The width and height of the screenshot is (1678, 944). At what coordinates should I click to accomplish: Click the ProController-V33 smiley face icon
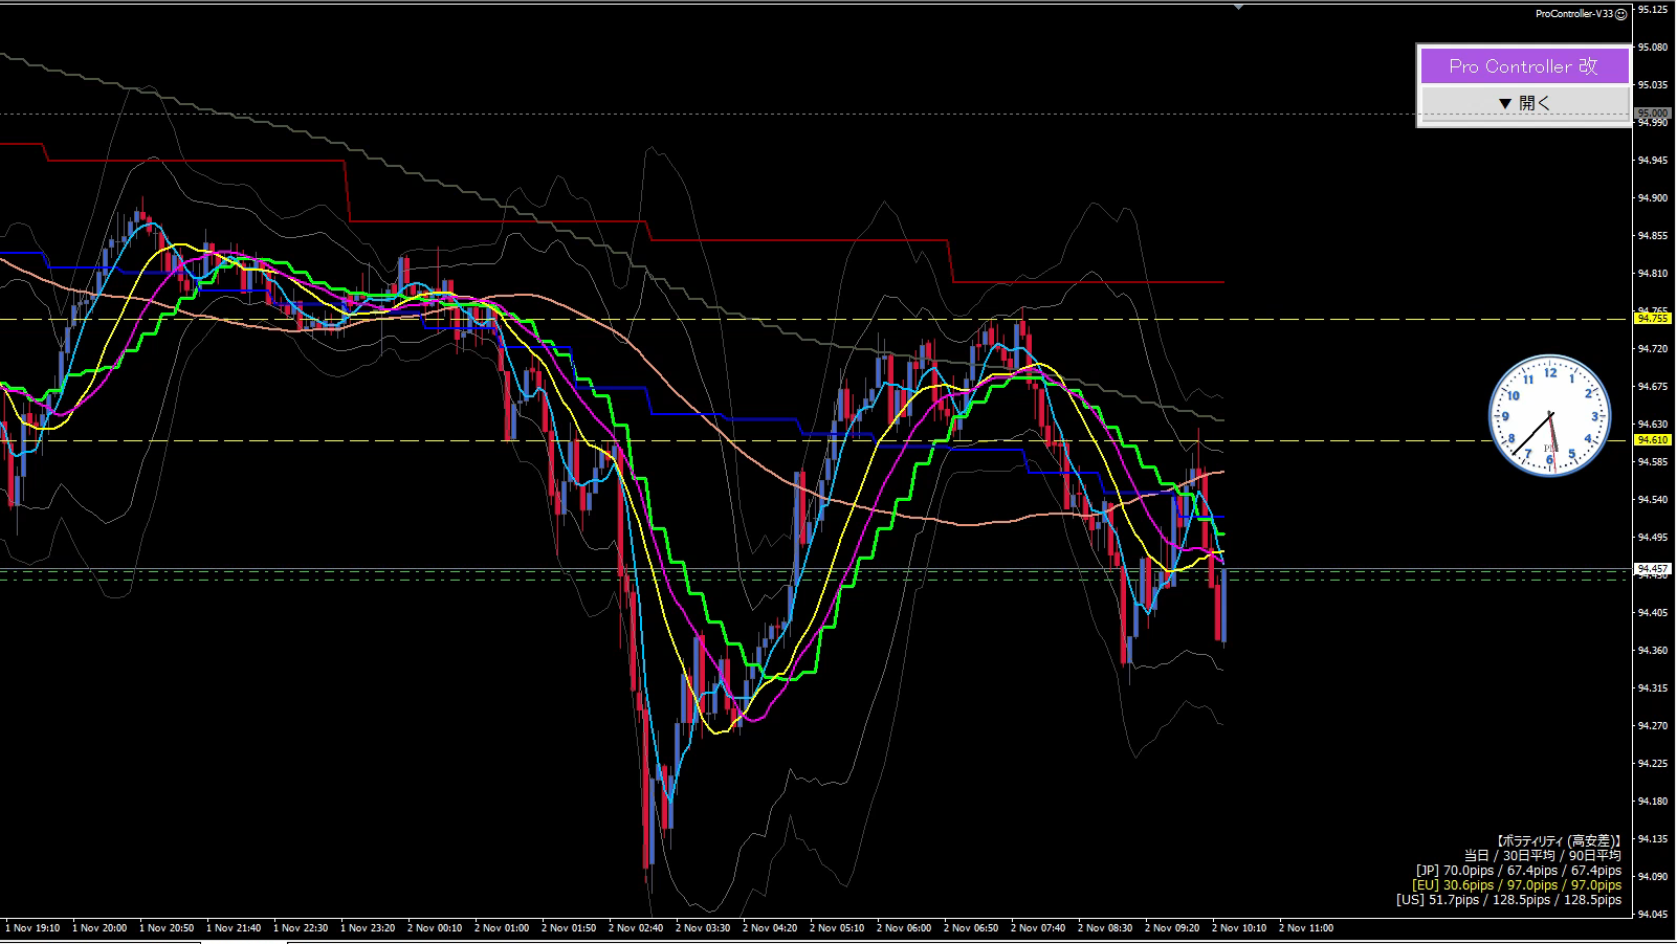point(1621,14)
